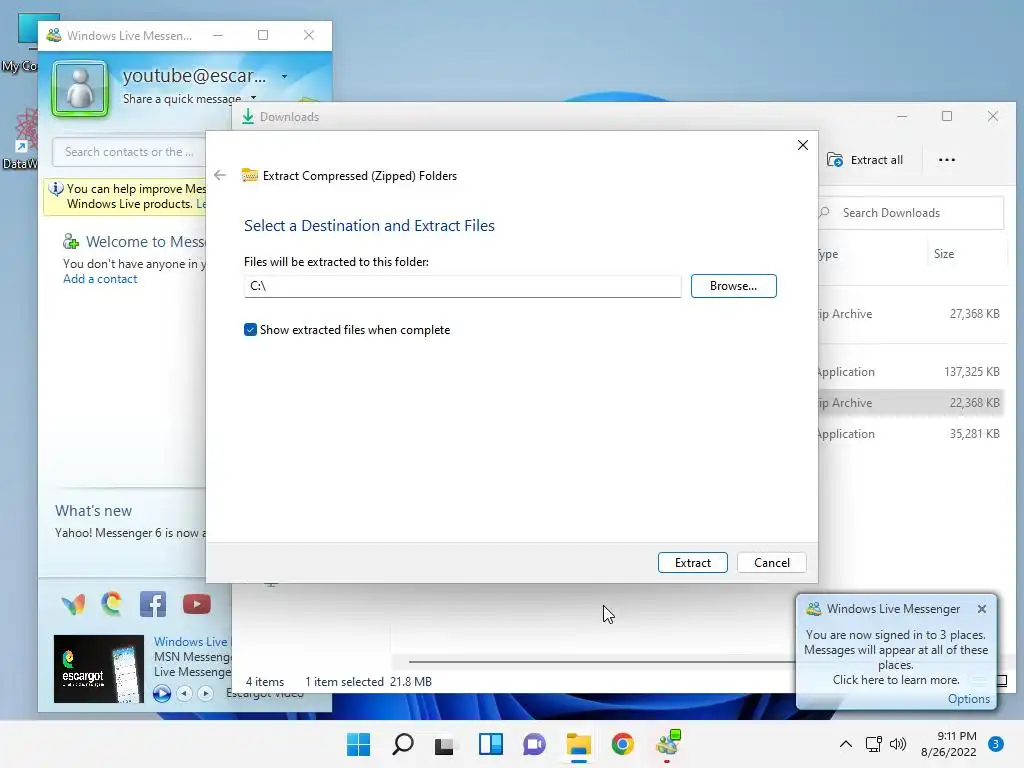This screenshot has height=768, width=1024.
Task: Click Search contacts field in Messenger
Action: [x=129, y=152]
